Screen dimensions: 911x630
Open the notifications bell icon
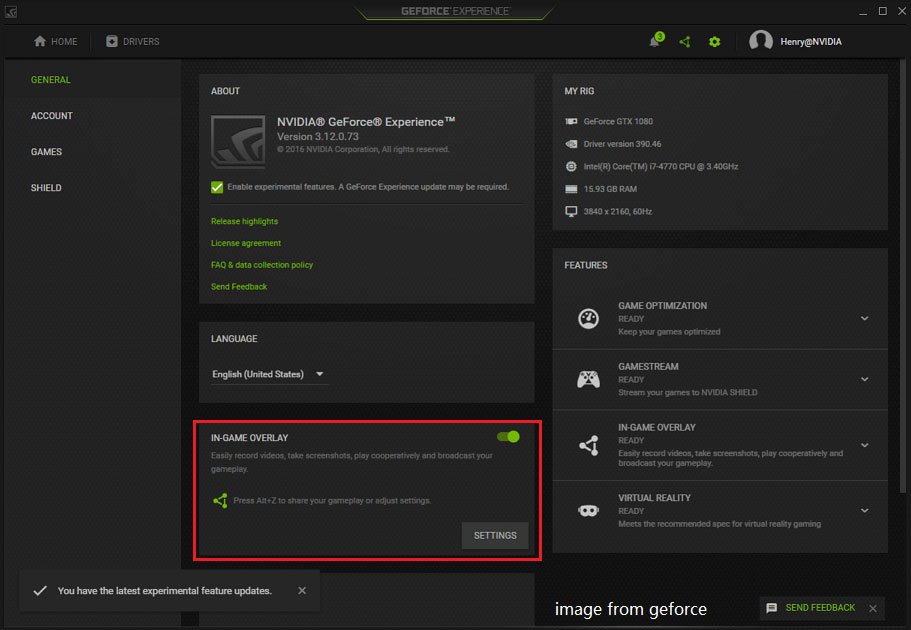(x=656, y=41)
